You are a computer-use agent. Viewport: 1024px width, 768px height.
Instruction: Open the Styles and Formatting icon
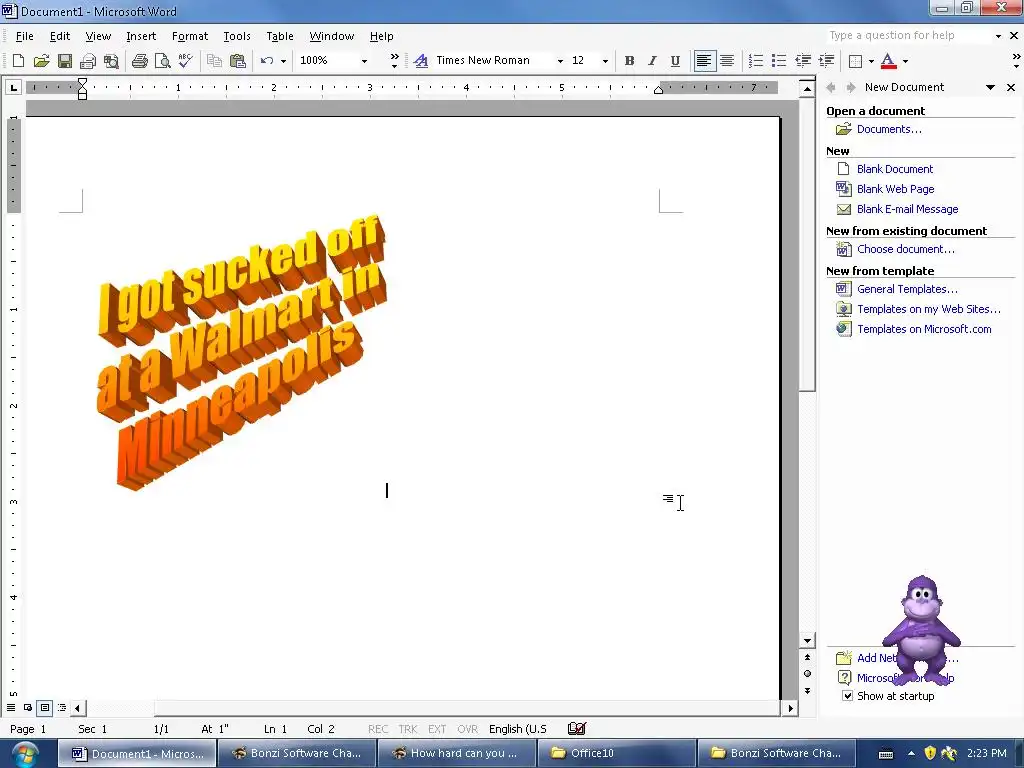pyautogui.click(x=421, y=61)
